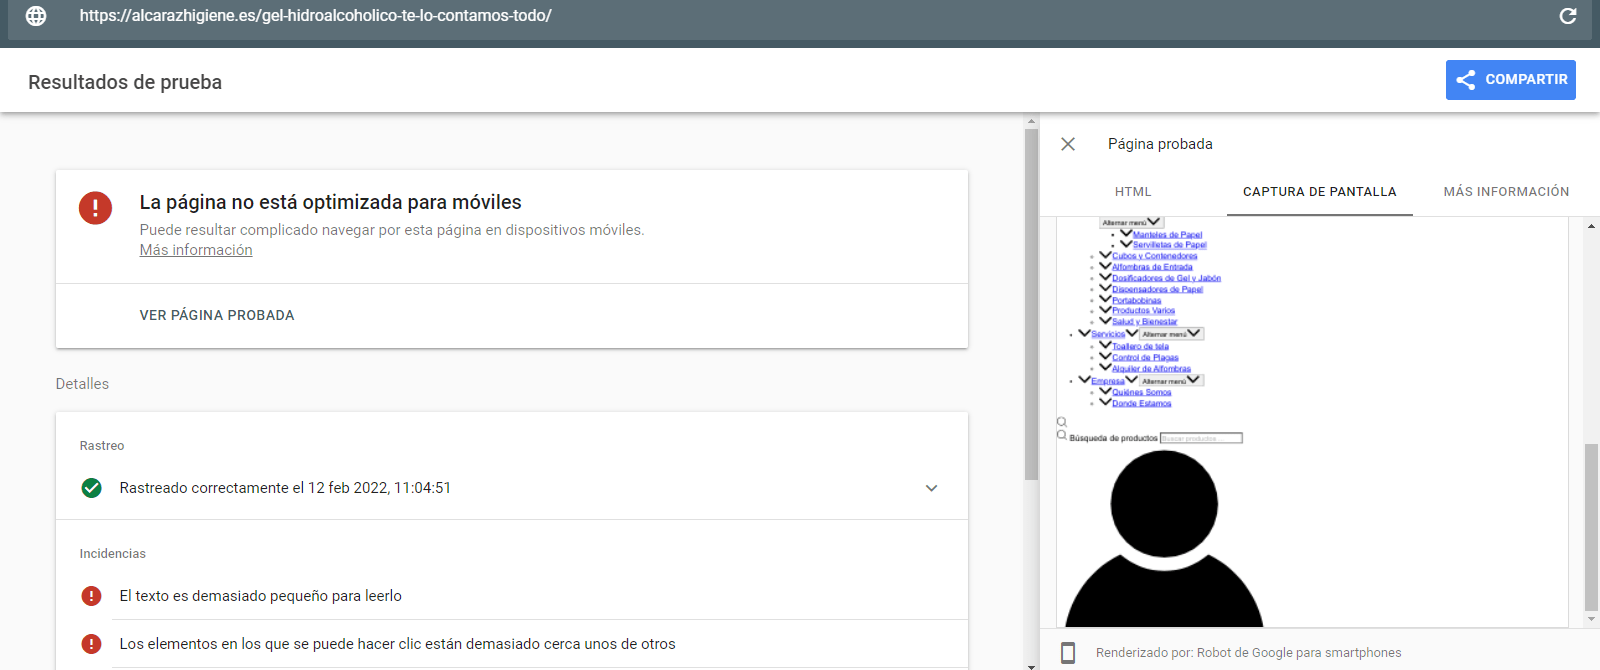Click 'Salud y Bienestar' in the preview
1600x670 pixels.
[1144, 322]
